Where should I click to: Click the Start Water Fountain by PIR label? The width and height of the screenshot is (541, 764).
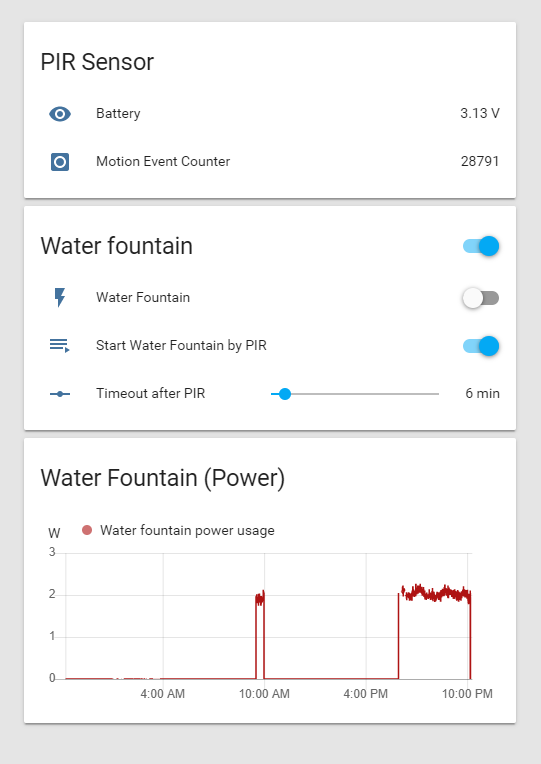coord(181,345)
